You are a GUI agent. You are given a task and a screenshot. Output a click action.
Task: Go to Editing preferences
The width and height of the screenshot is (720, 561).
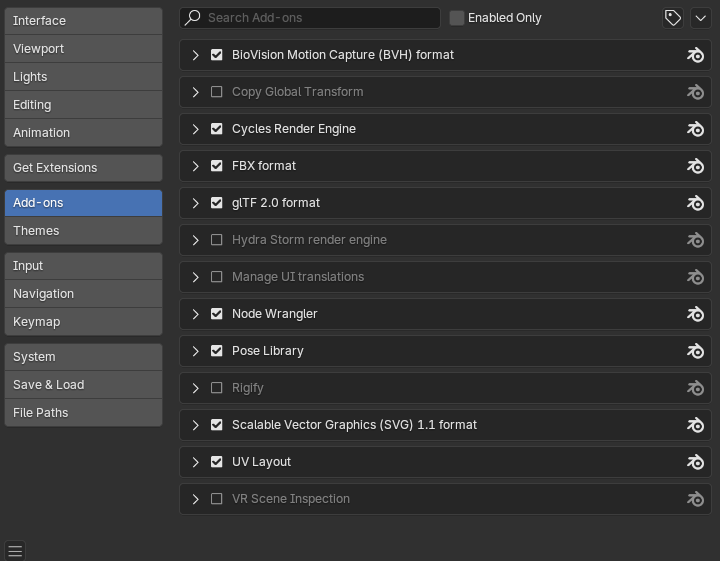point(83,105)
